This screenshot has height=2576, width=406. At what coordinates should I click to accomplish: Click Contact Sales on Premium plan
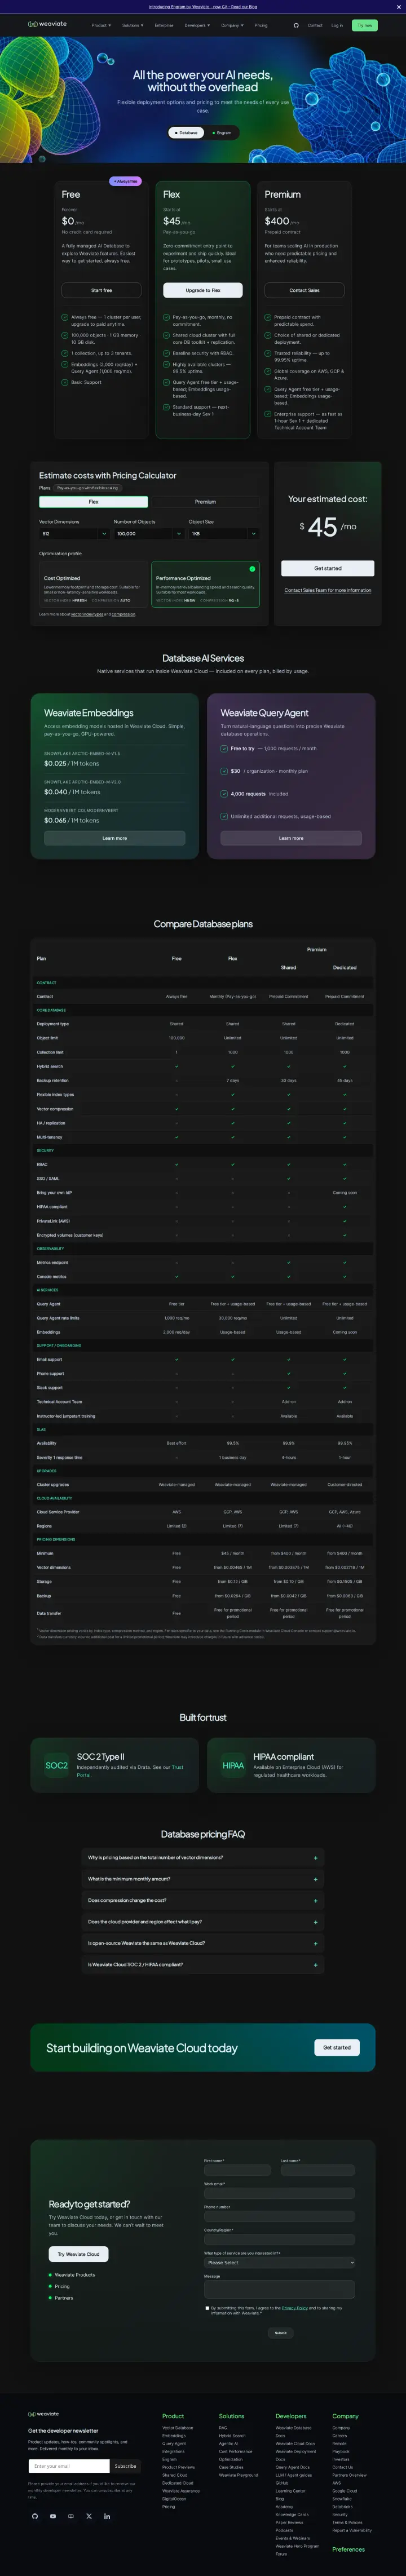(x=305, y=290)
